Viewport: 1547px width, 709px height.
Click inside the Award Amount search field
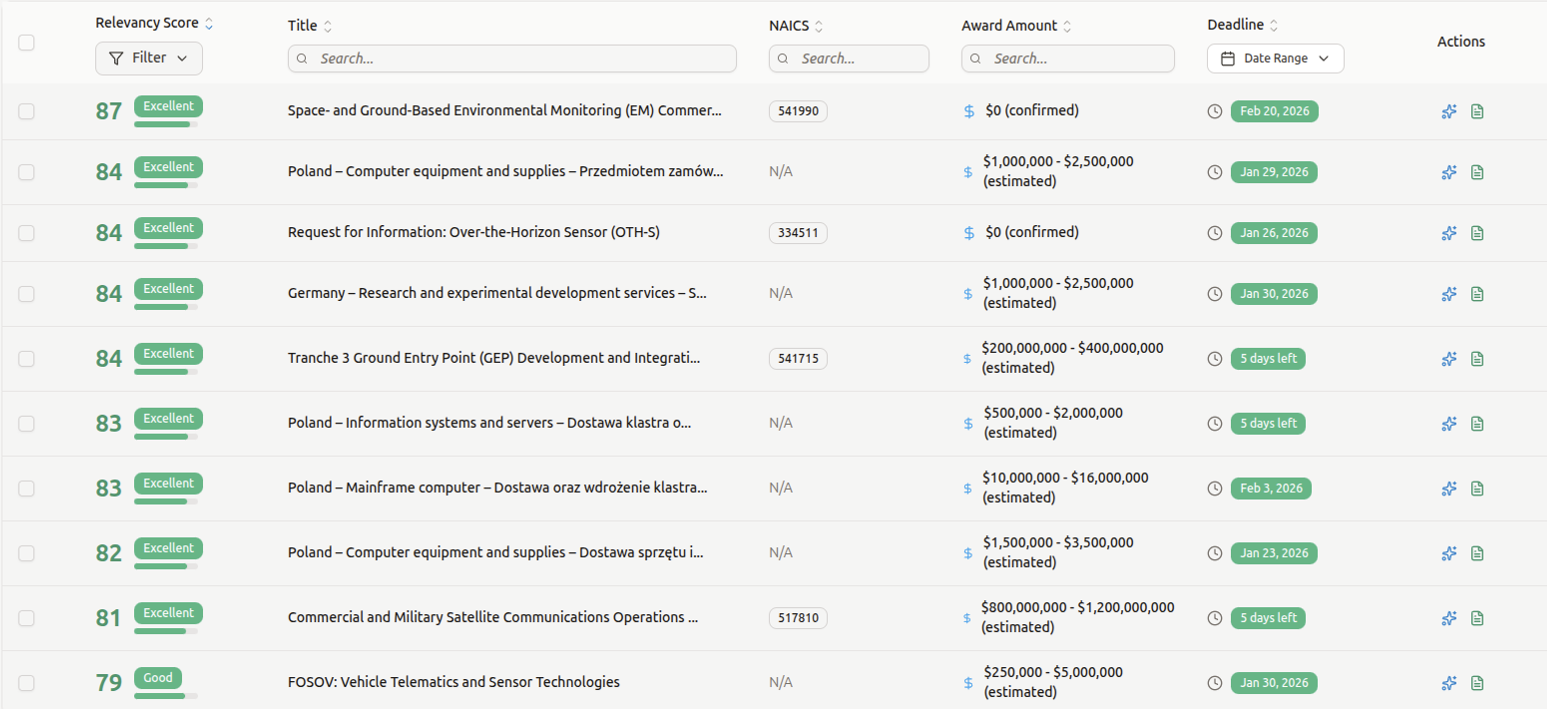pyautogui.click(x=1068, y=59)
